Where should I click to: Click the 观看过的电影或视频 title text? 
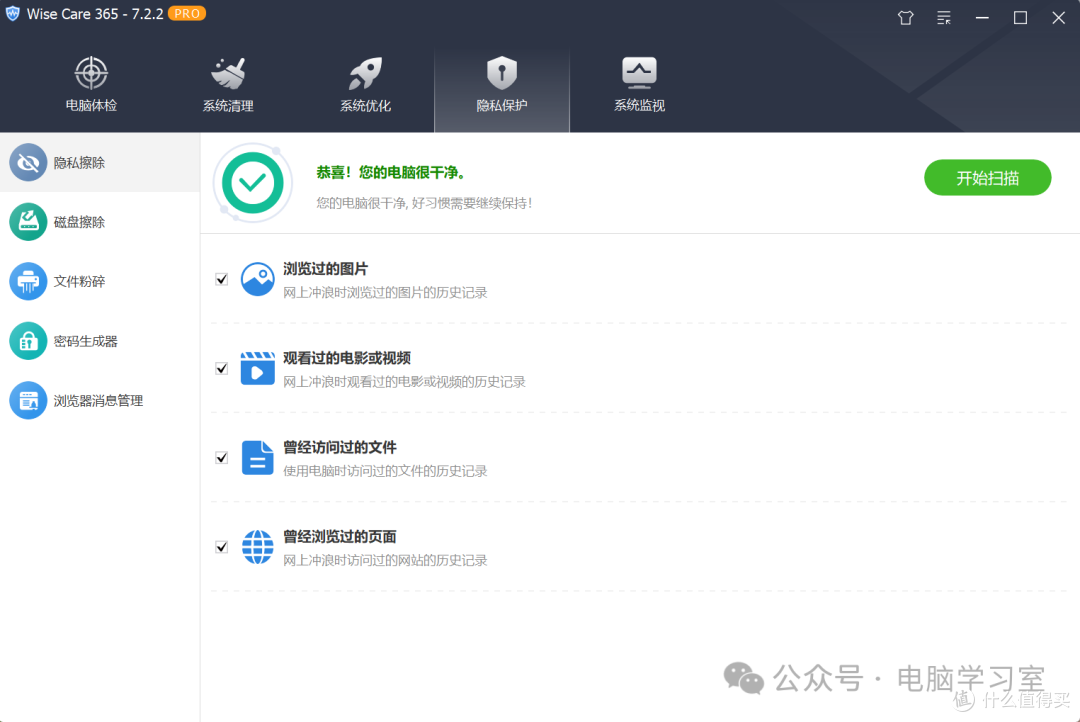coord(346,358)
